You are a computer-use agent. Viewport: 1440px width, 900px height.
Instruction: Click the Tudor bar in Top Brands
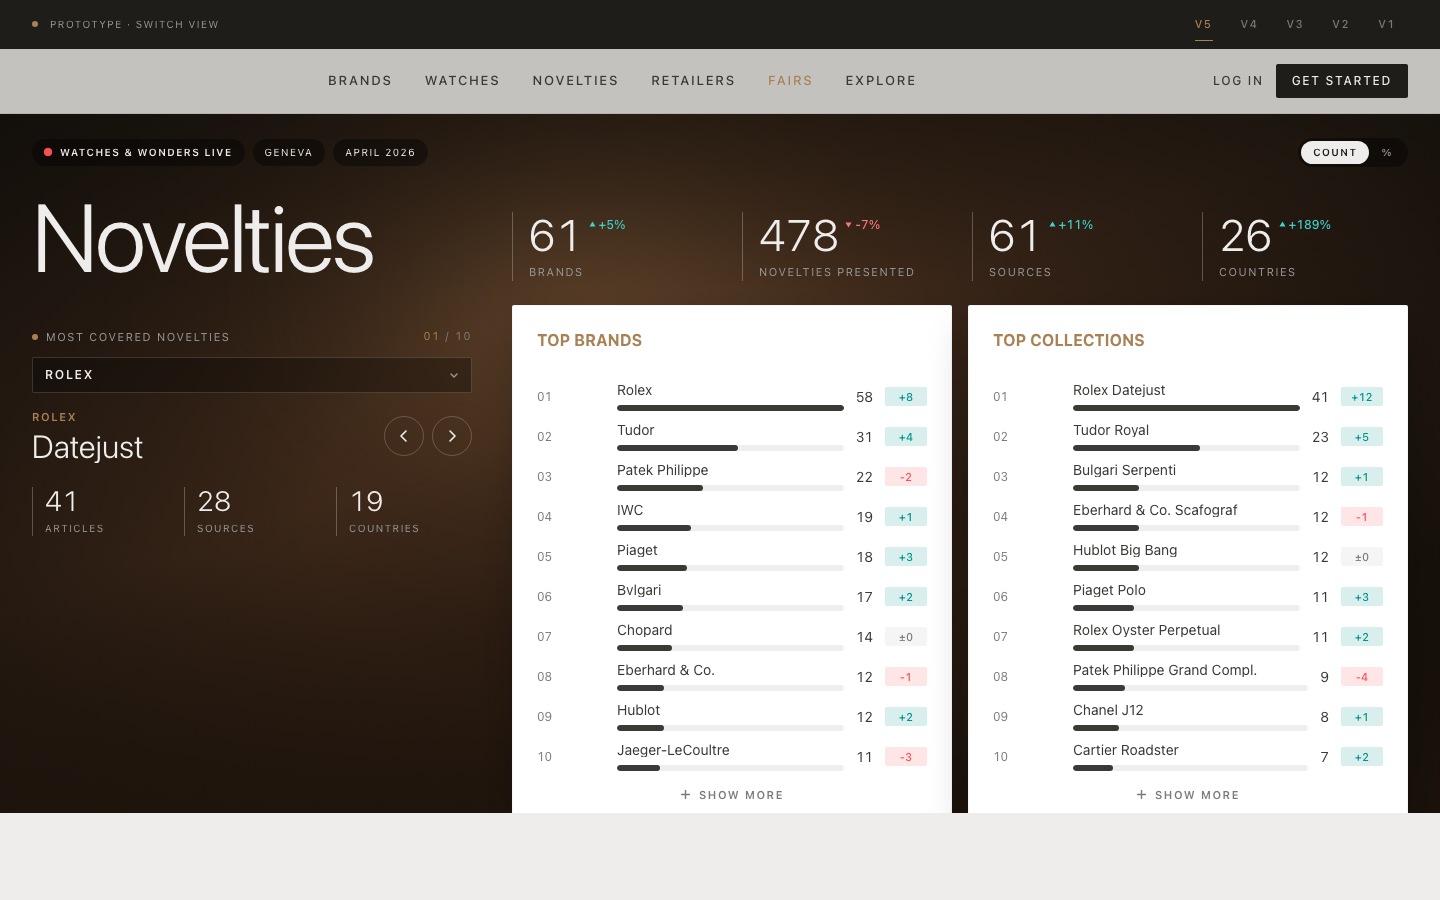(x=730, y=448)
